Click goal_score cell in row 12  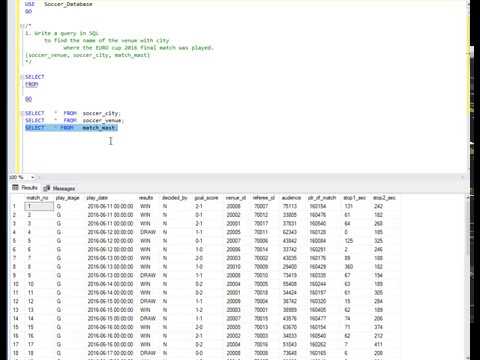point(199,301)
